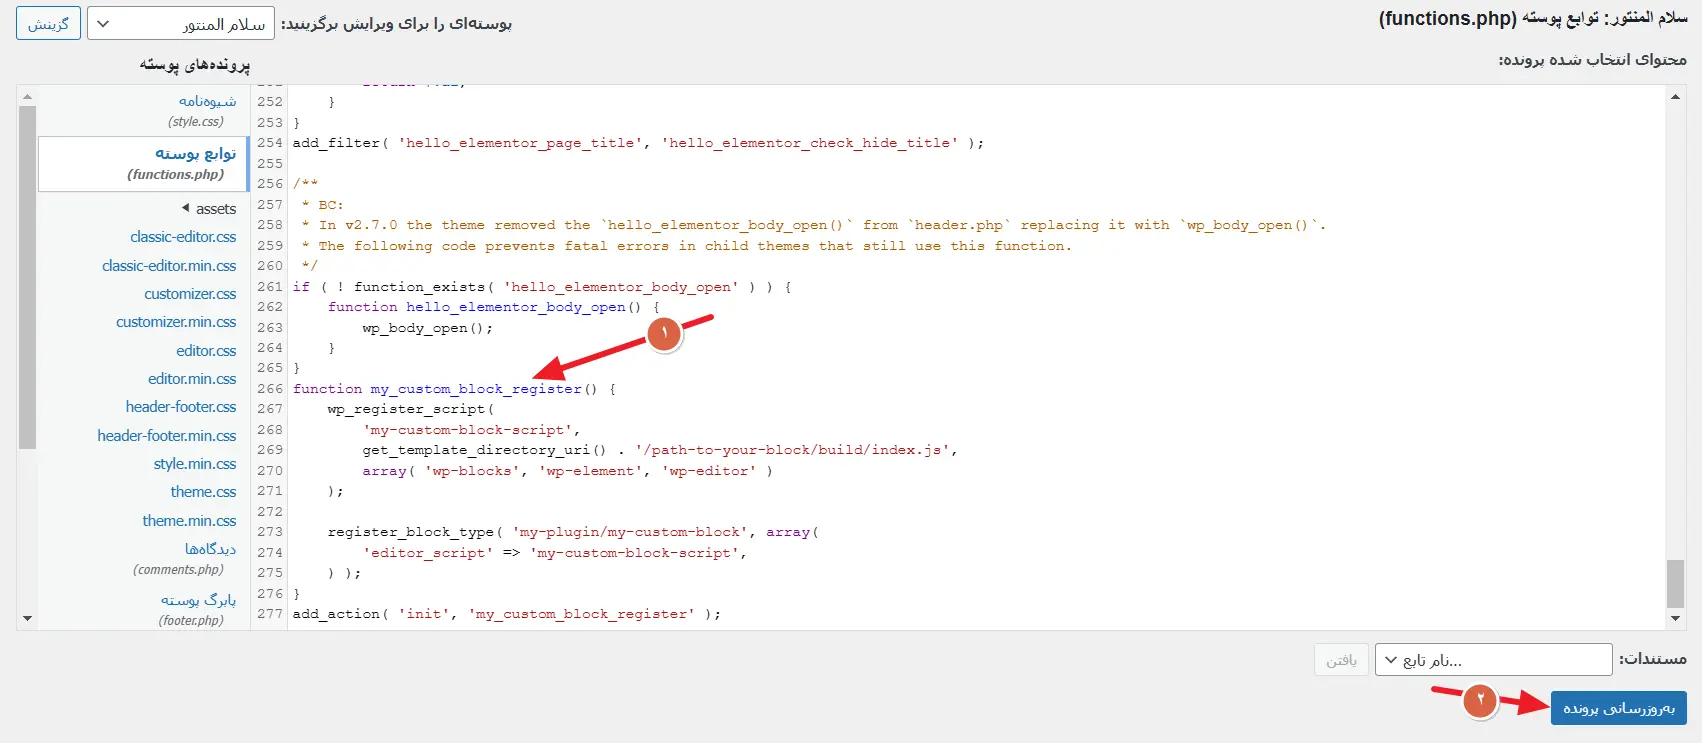Open the نام تابع function name dropdown

tap(1494, 660)
